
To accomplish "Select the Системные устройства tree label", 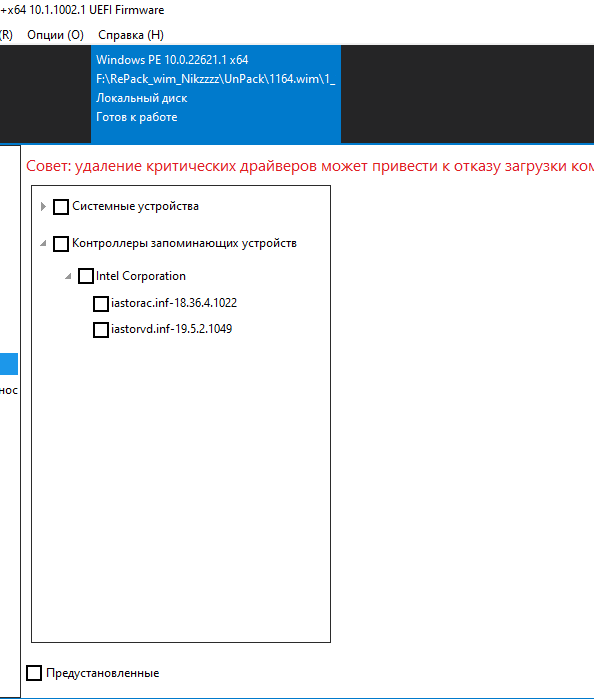I will click(x=135, y=206).
